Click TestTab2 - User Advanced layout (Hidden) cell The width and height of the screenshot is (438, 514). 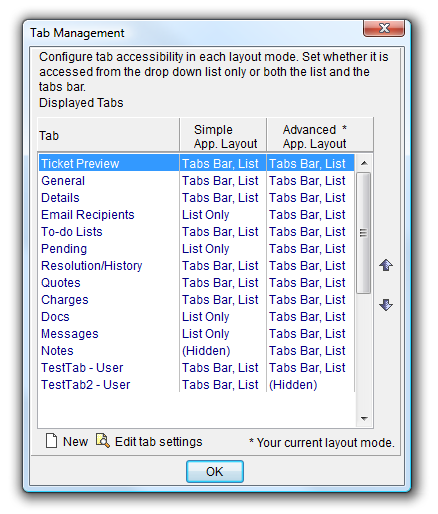(293, 385)
